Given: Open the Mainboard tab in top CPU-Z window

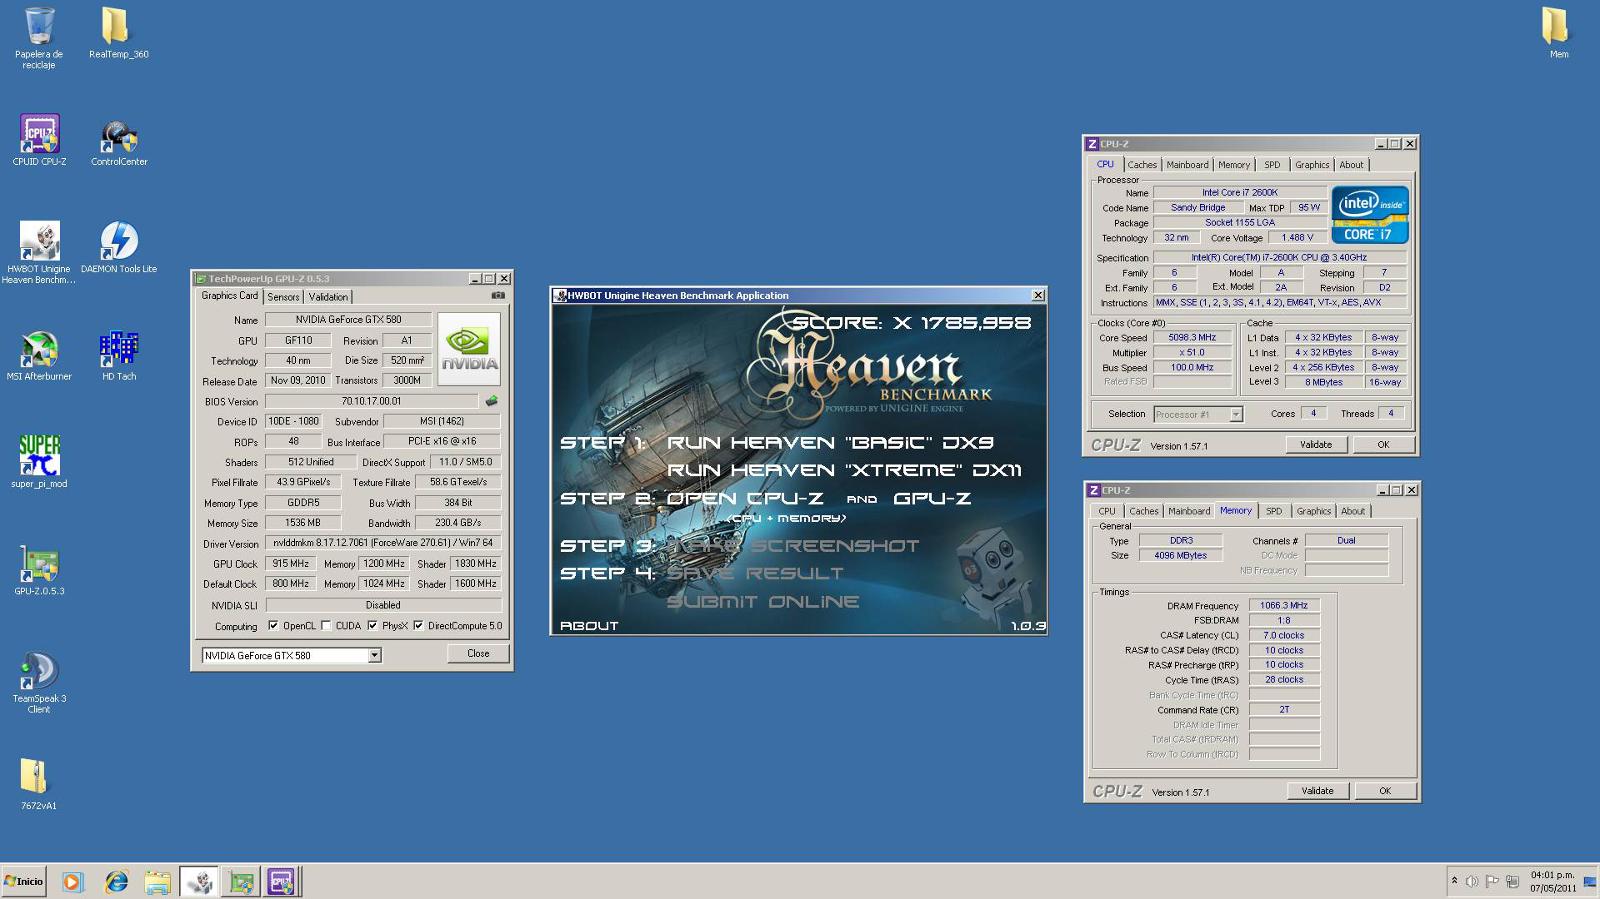Looking at the screenshot, I should click(x=1187, y=165).
